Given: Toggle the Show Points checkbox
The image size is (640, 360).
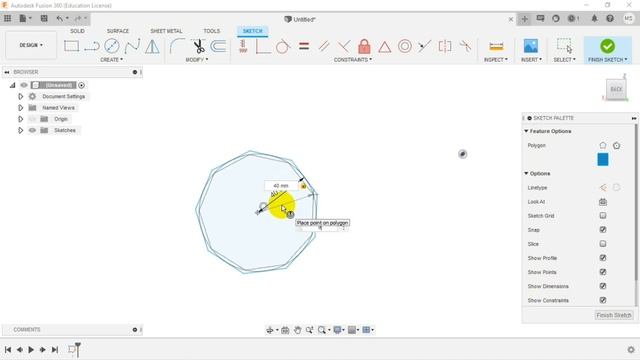Looking at the screenshot, I should click(603, 272).
